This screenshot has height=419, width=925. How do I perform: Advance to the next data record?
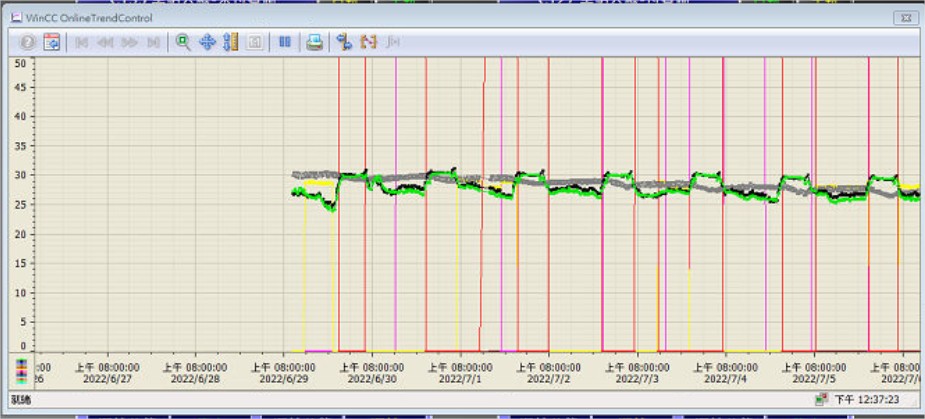click(x=129, y=42)
